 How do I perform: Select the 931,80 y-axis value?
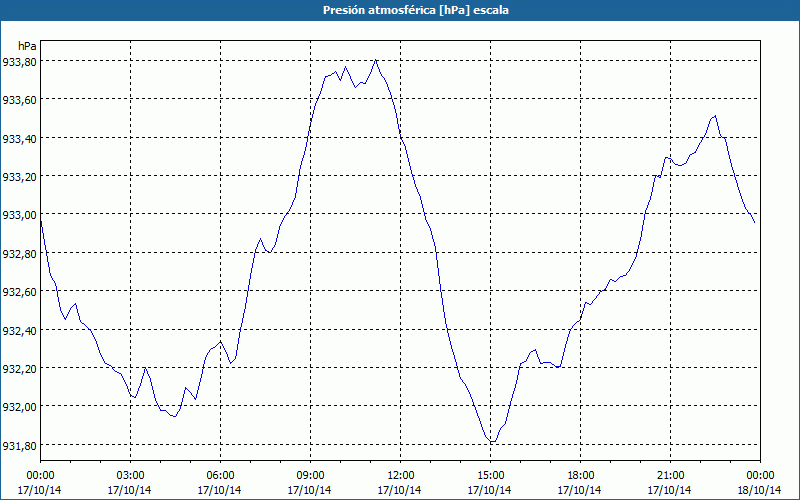point(19,445)
